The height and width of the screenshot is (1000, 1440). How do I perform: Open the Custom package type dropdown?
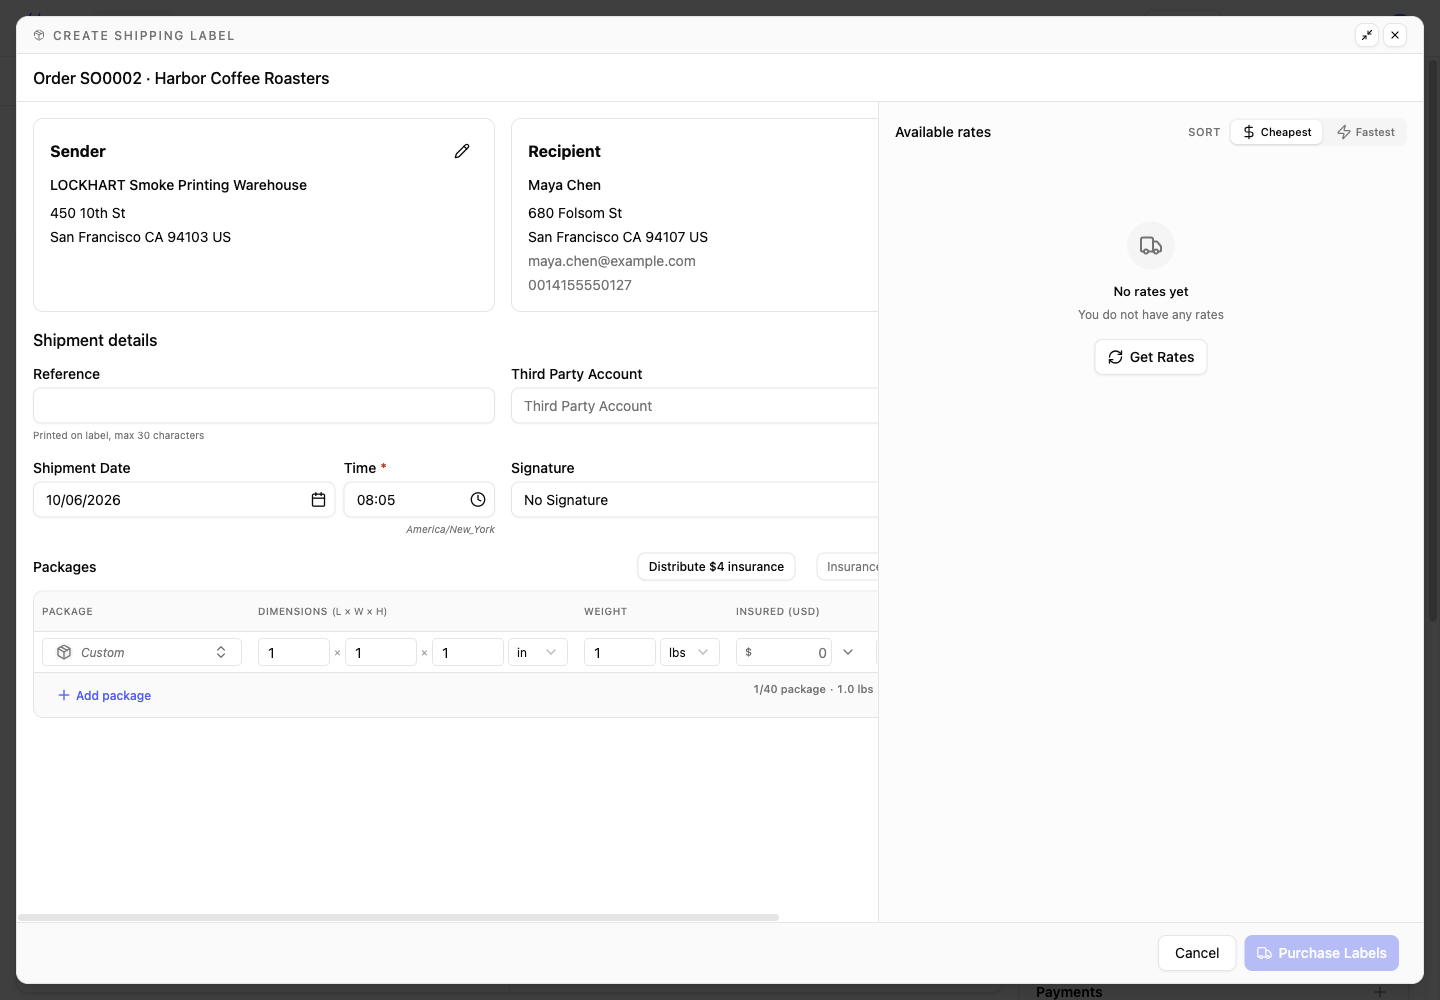pyautogui.click(x=142, y=652)
